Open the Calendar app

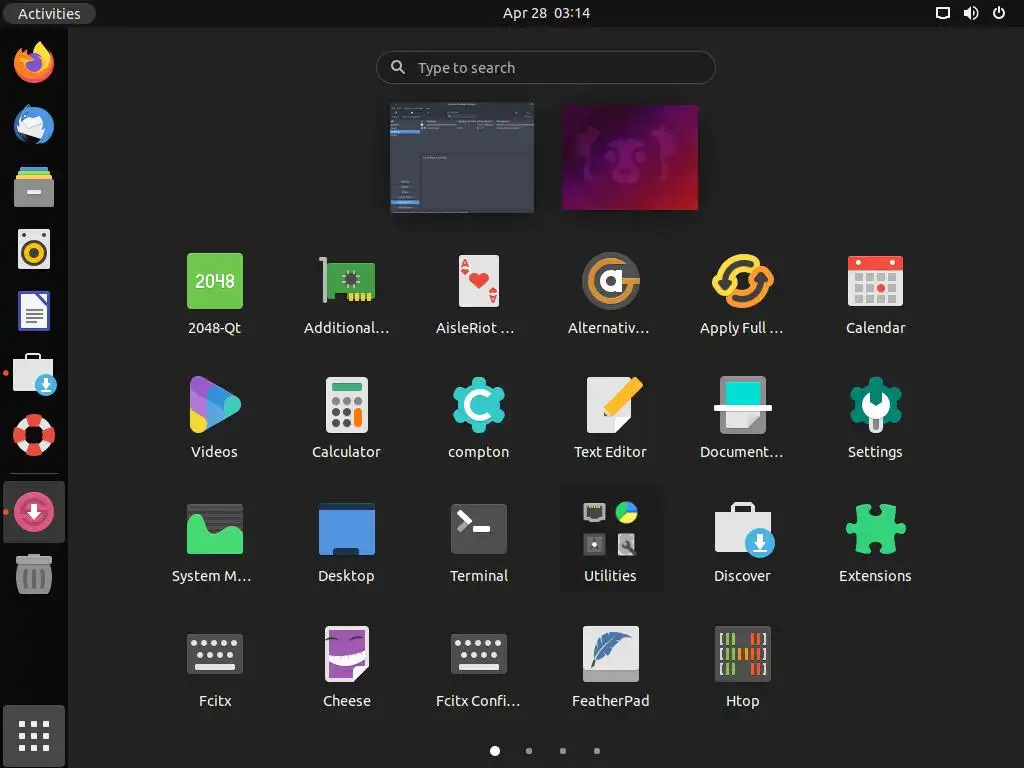(x=875, y=294)
